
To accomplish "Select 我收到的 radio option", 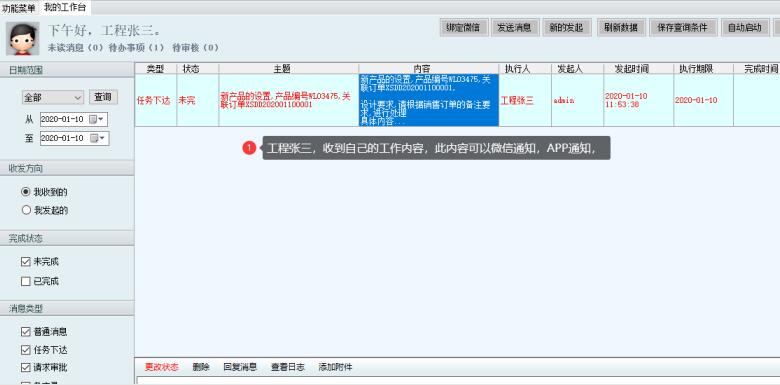I will (x=26, y=192).
